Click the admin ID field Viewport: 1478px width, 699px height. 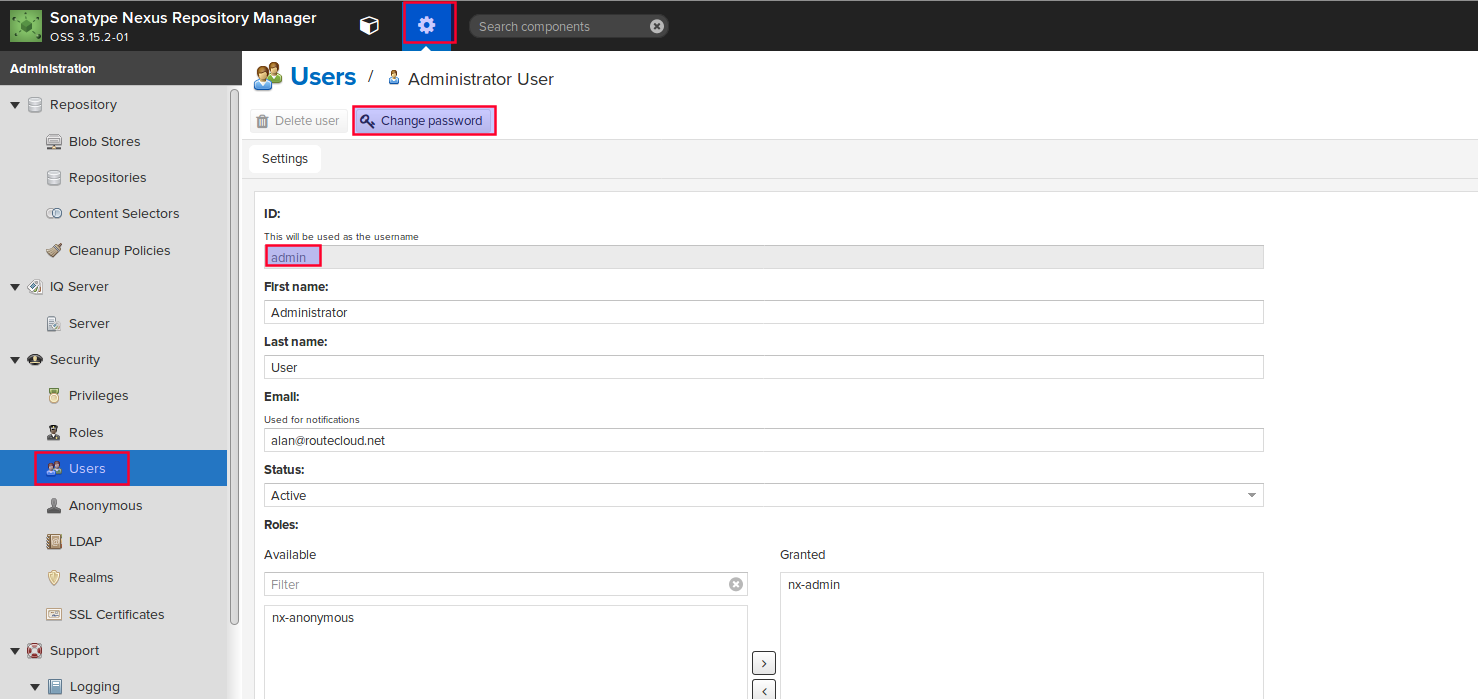(x=764, y=257)
